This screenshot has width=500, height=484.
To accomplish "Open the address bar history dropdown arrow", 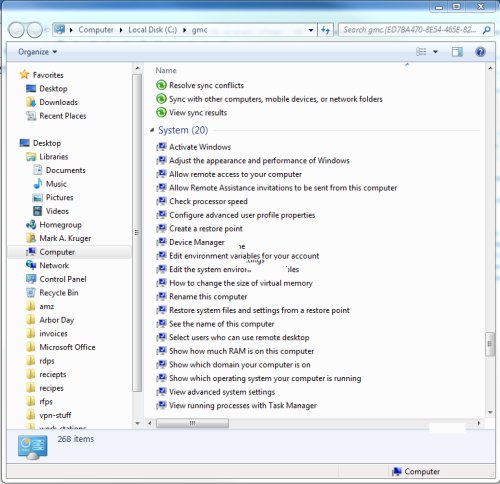I will click(x=311, y=30).
